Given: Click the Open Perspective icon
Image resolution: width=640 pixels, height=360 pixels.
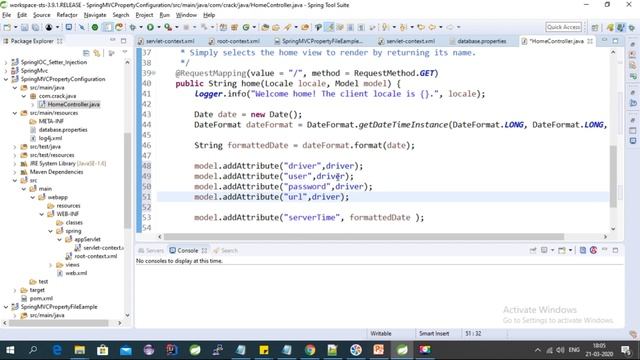Looking at the screenshot, I should [595, 27].
